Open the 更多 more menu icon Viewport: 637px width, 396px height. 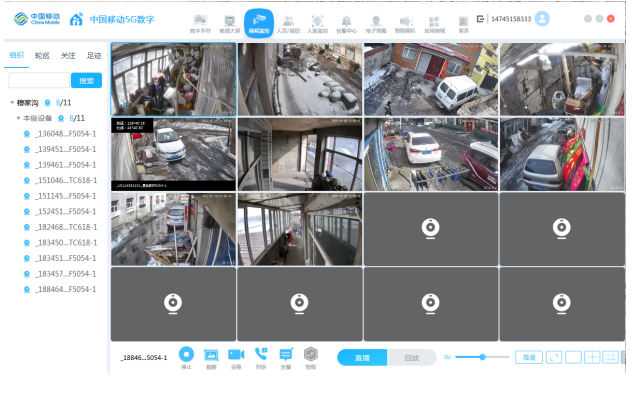click(463, 24)
